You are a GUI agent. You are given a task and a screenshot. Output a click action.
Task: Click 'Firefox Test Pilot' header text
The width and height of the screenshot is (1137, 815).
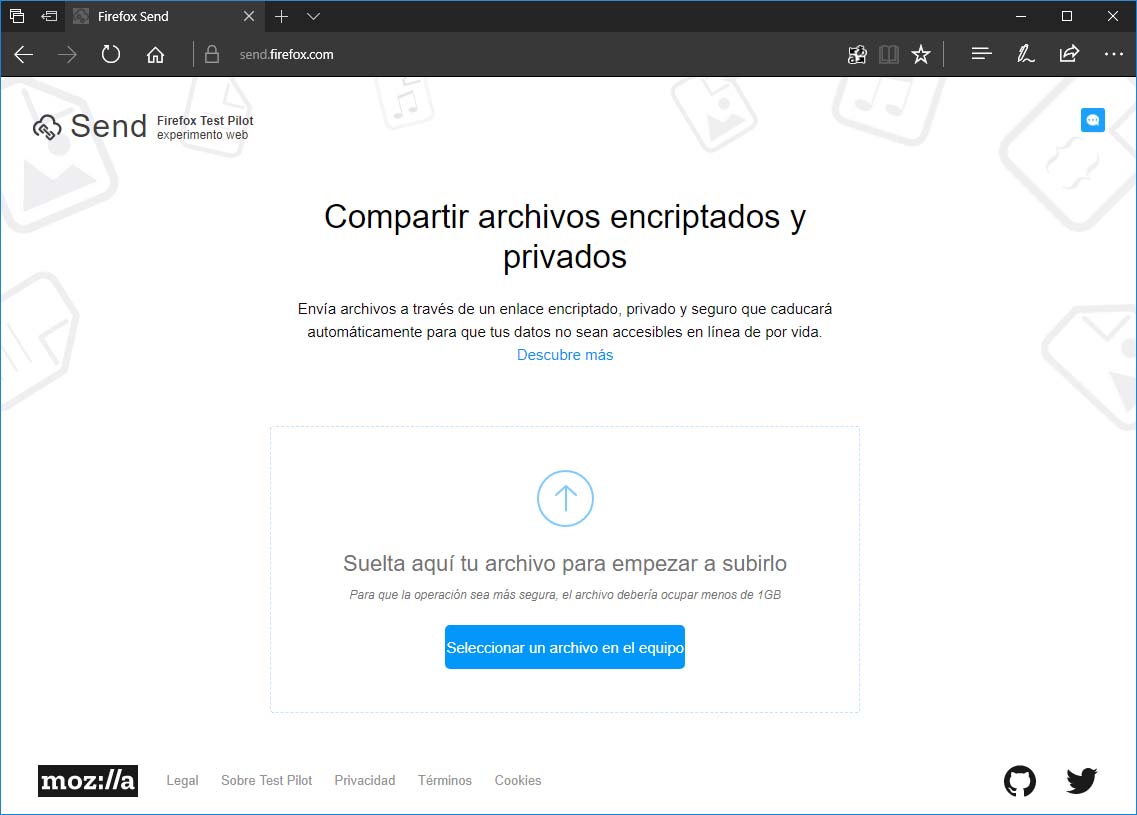[205, 120]
